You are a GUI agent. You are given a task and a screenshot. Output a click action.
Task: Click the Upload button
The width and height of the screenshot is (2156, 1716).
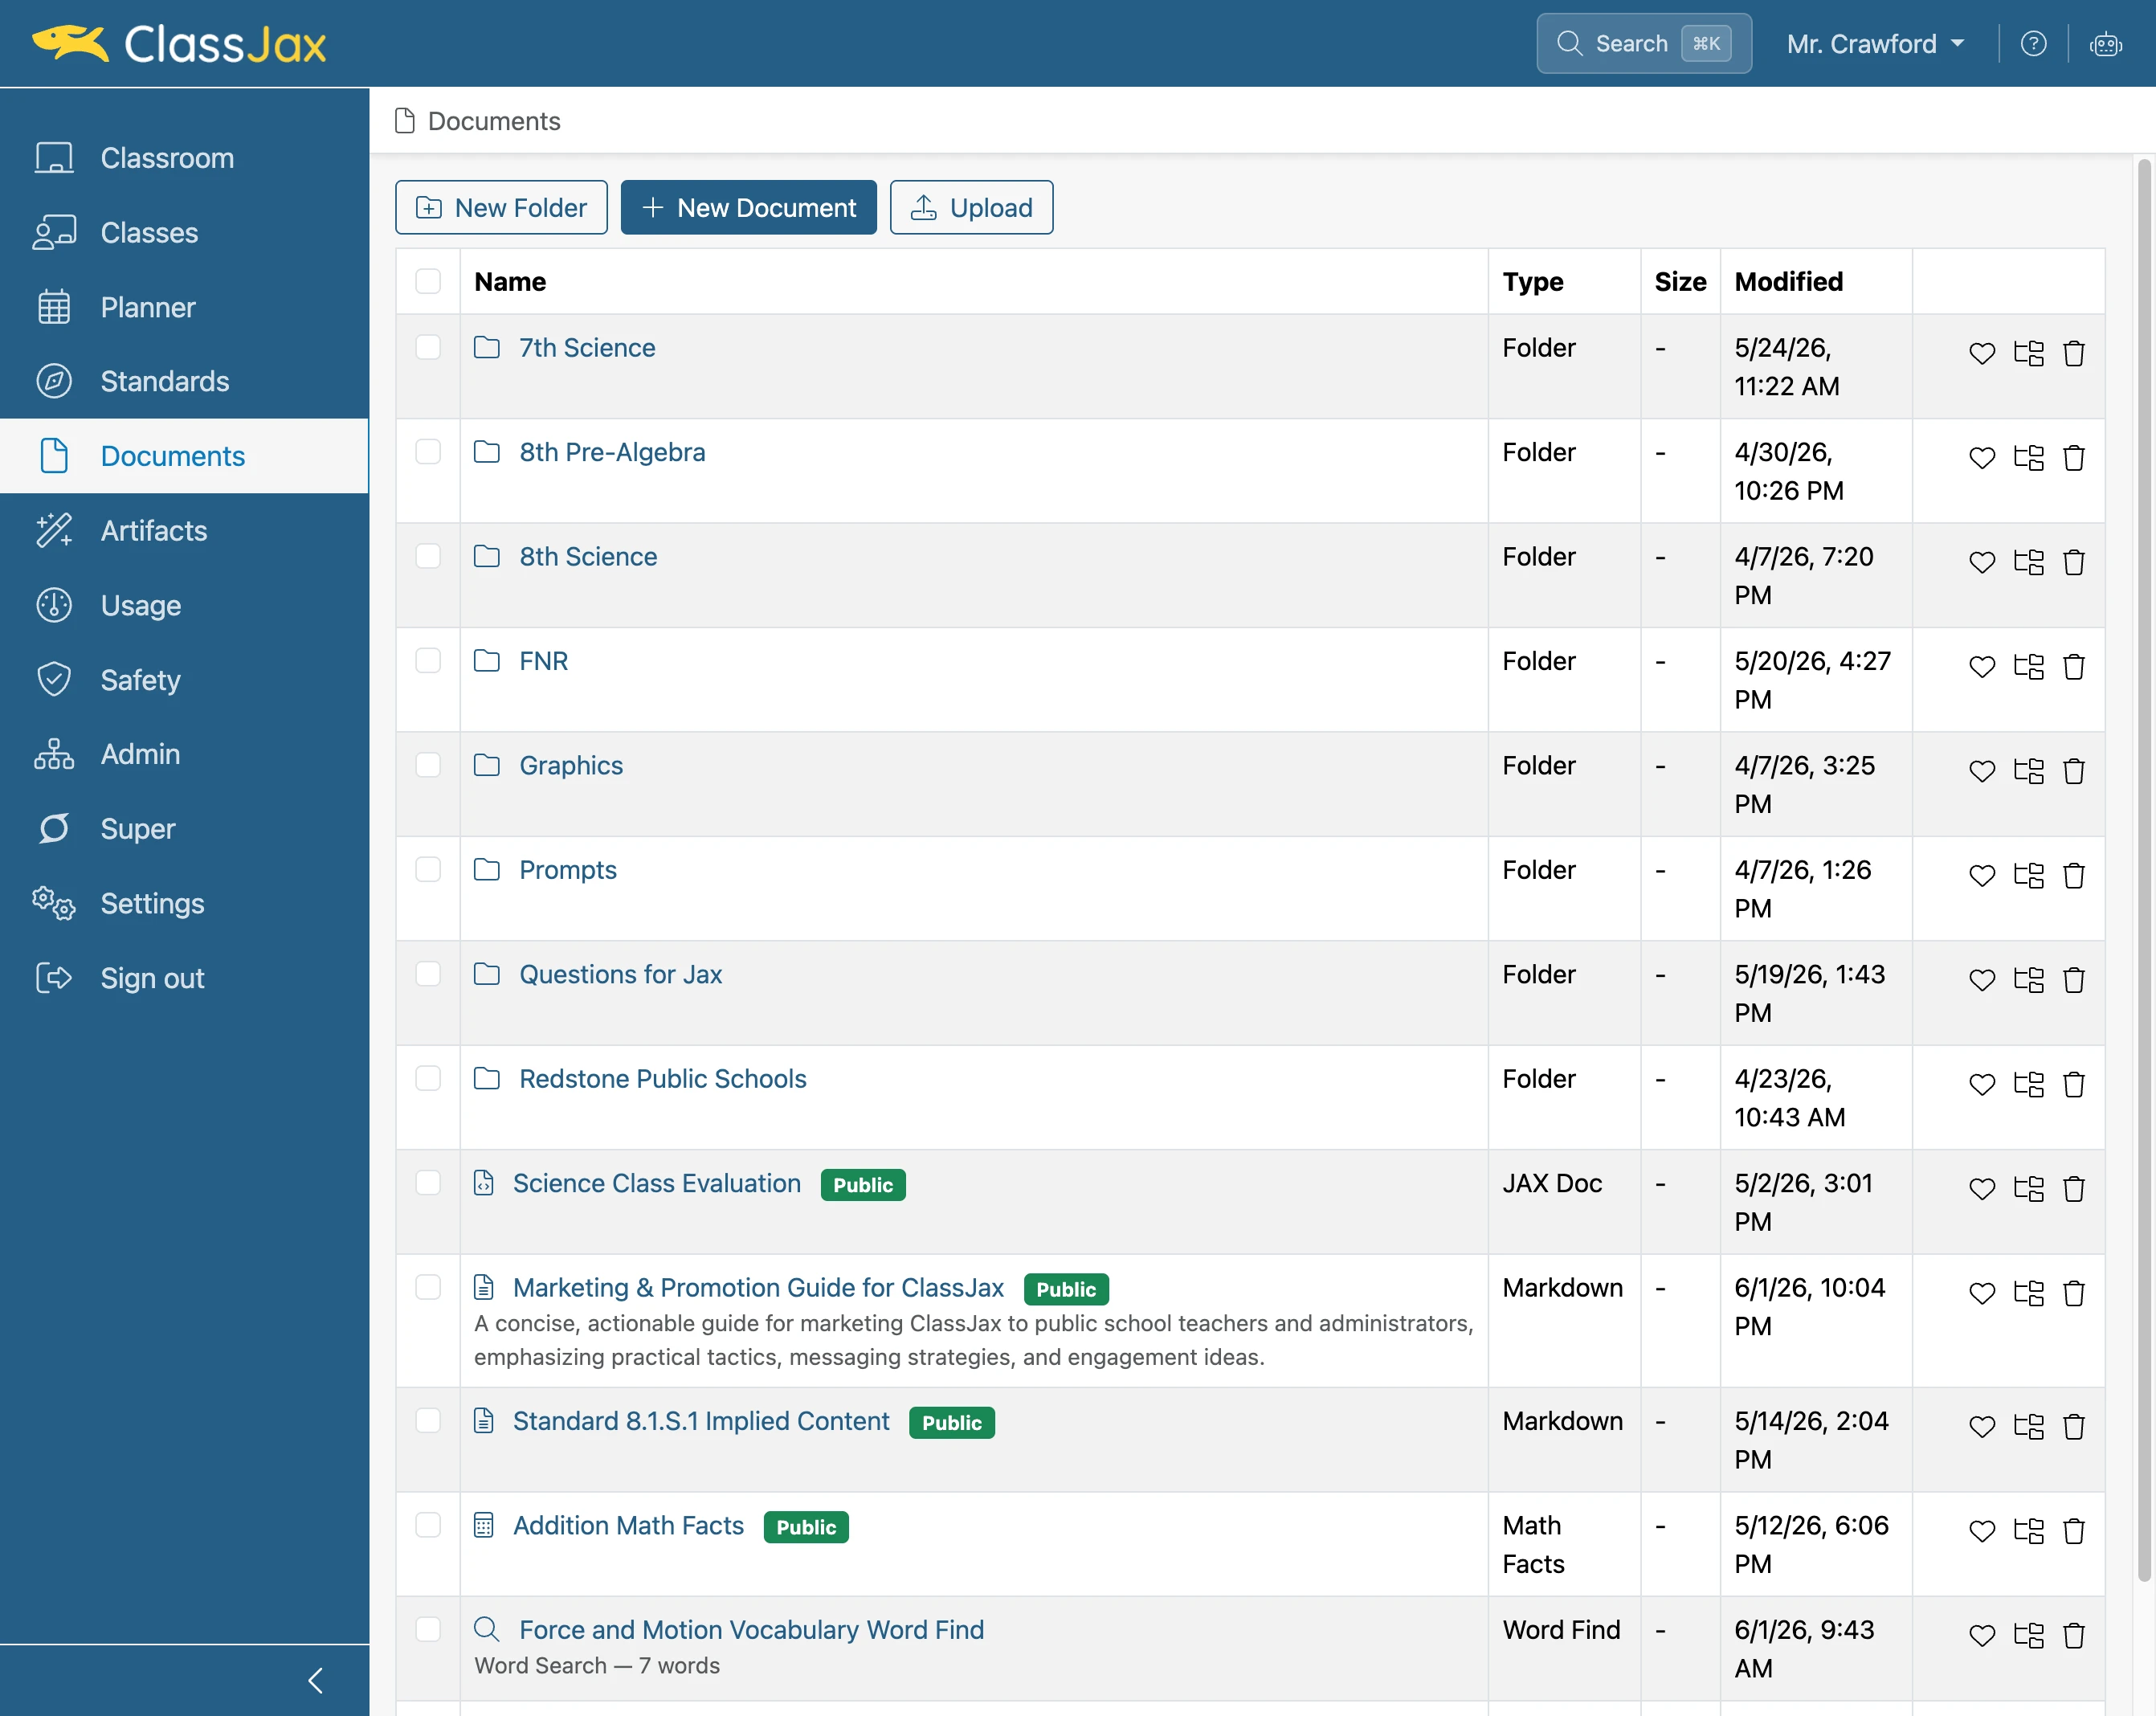971,207
